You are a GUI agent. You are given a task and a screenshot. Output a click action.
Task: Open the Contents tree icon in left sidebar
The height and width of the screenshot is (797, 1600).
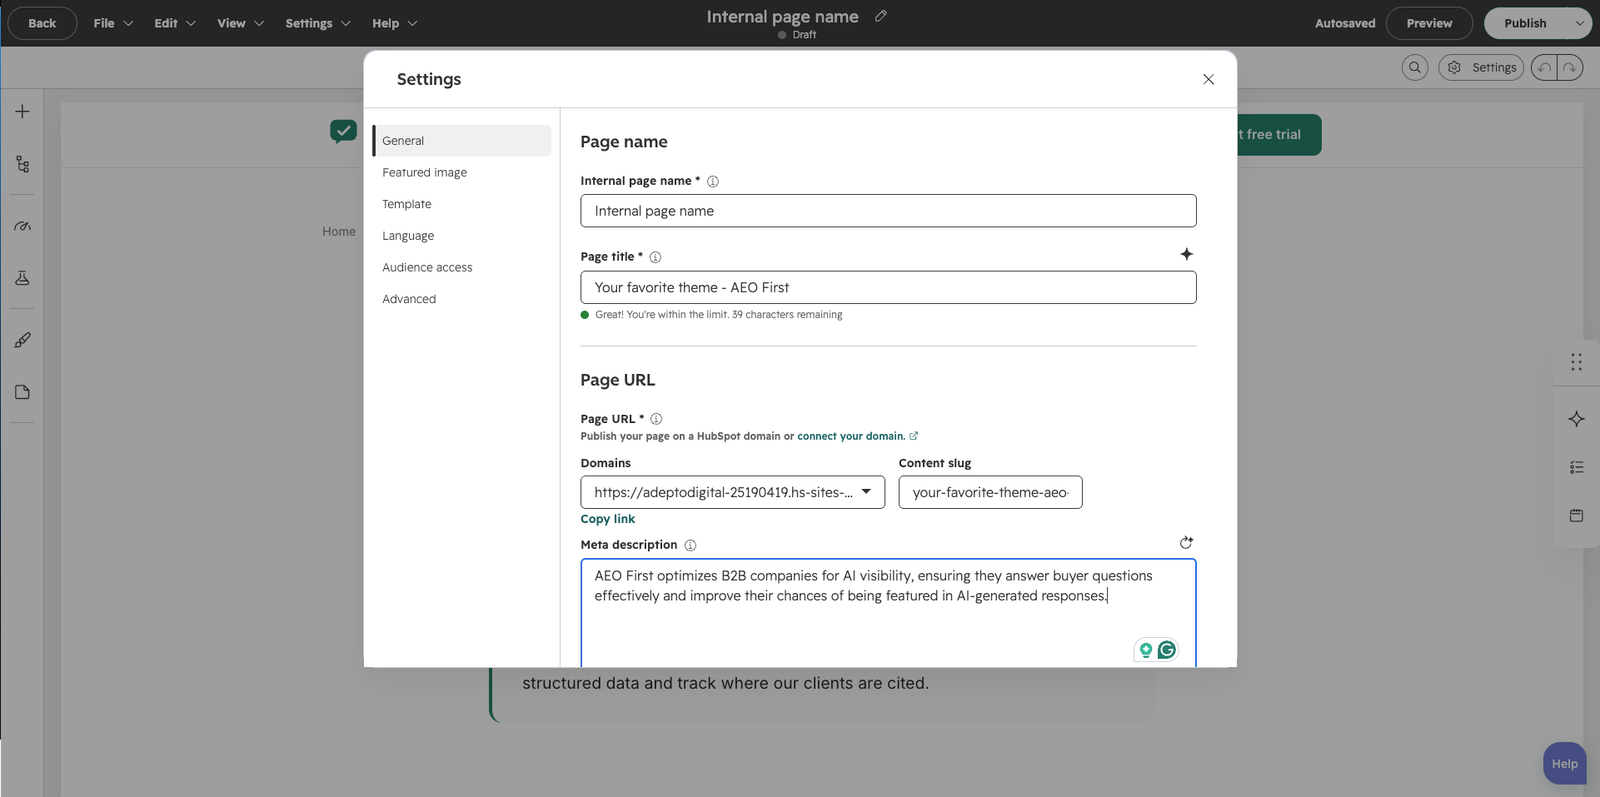[22, 164]
